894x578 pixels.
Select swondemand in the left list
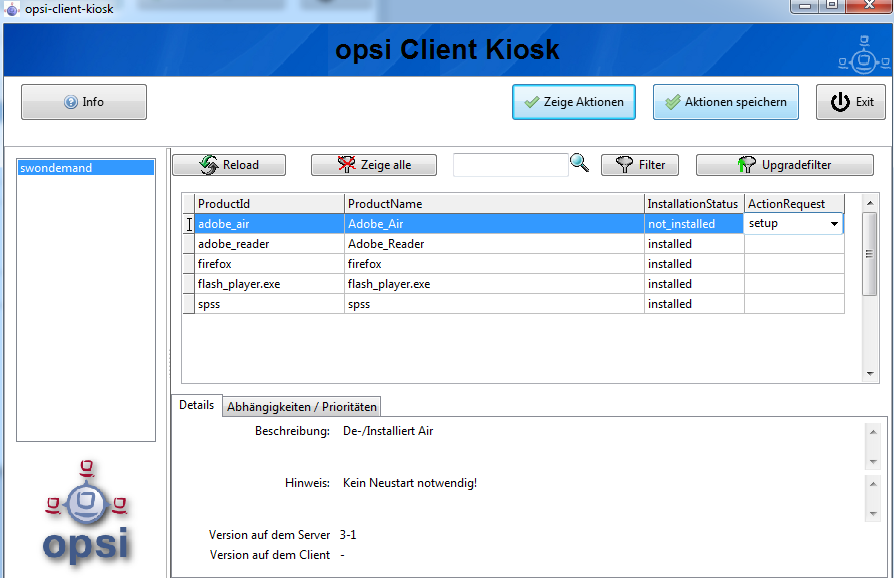coord(86,168)
